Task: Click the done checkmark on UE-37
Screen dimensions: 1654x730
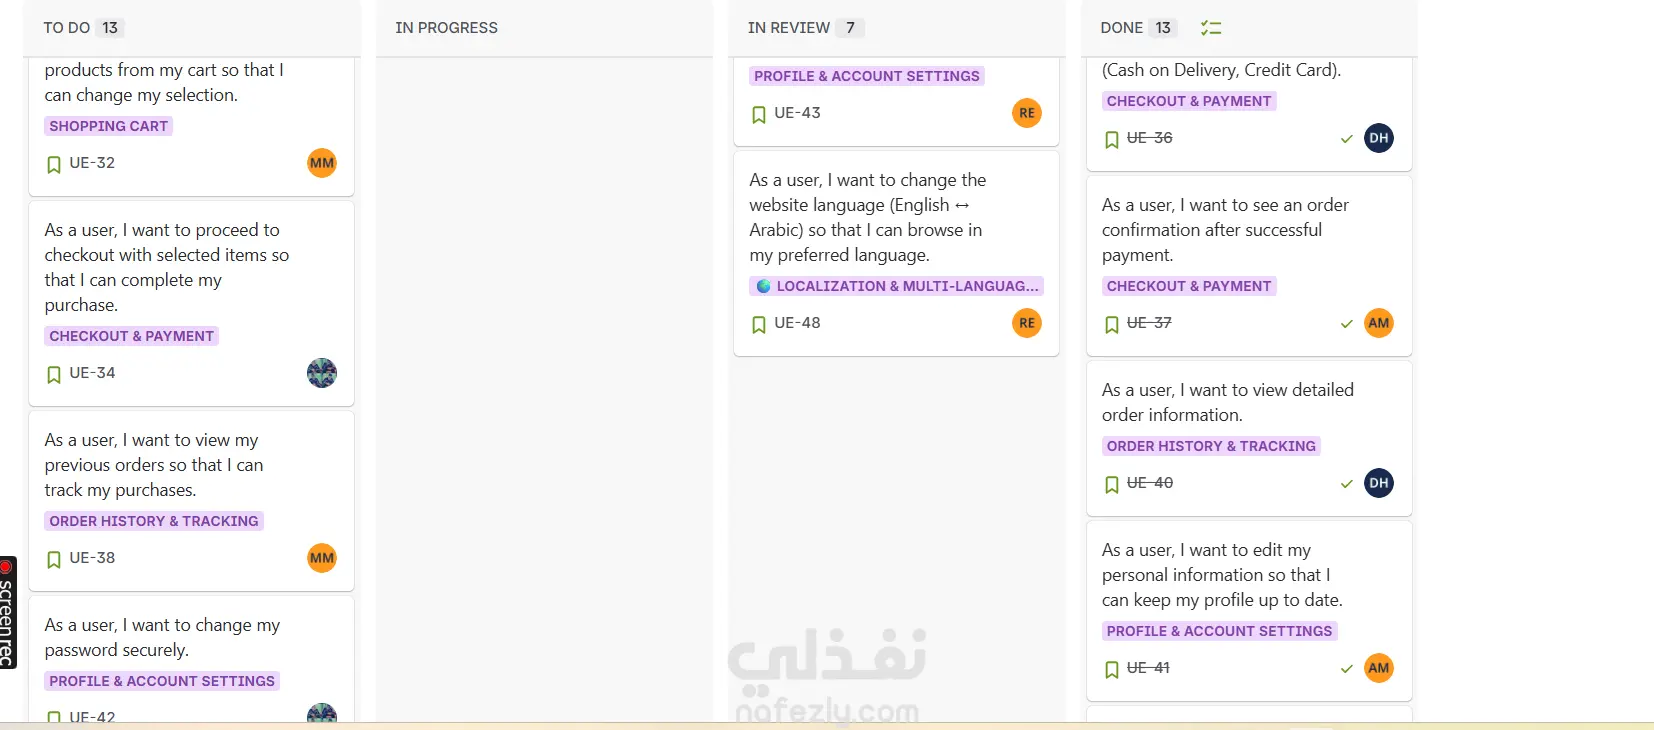Action: pyautogui.click(x=1347, y=324)
